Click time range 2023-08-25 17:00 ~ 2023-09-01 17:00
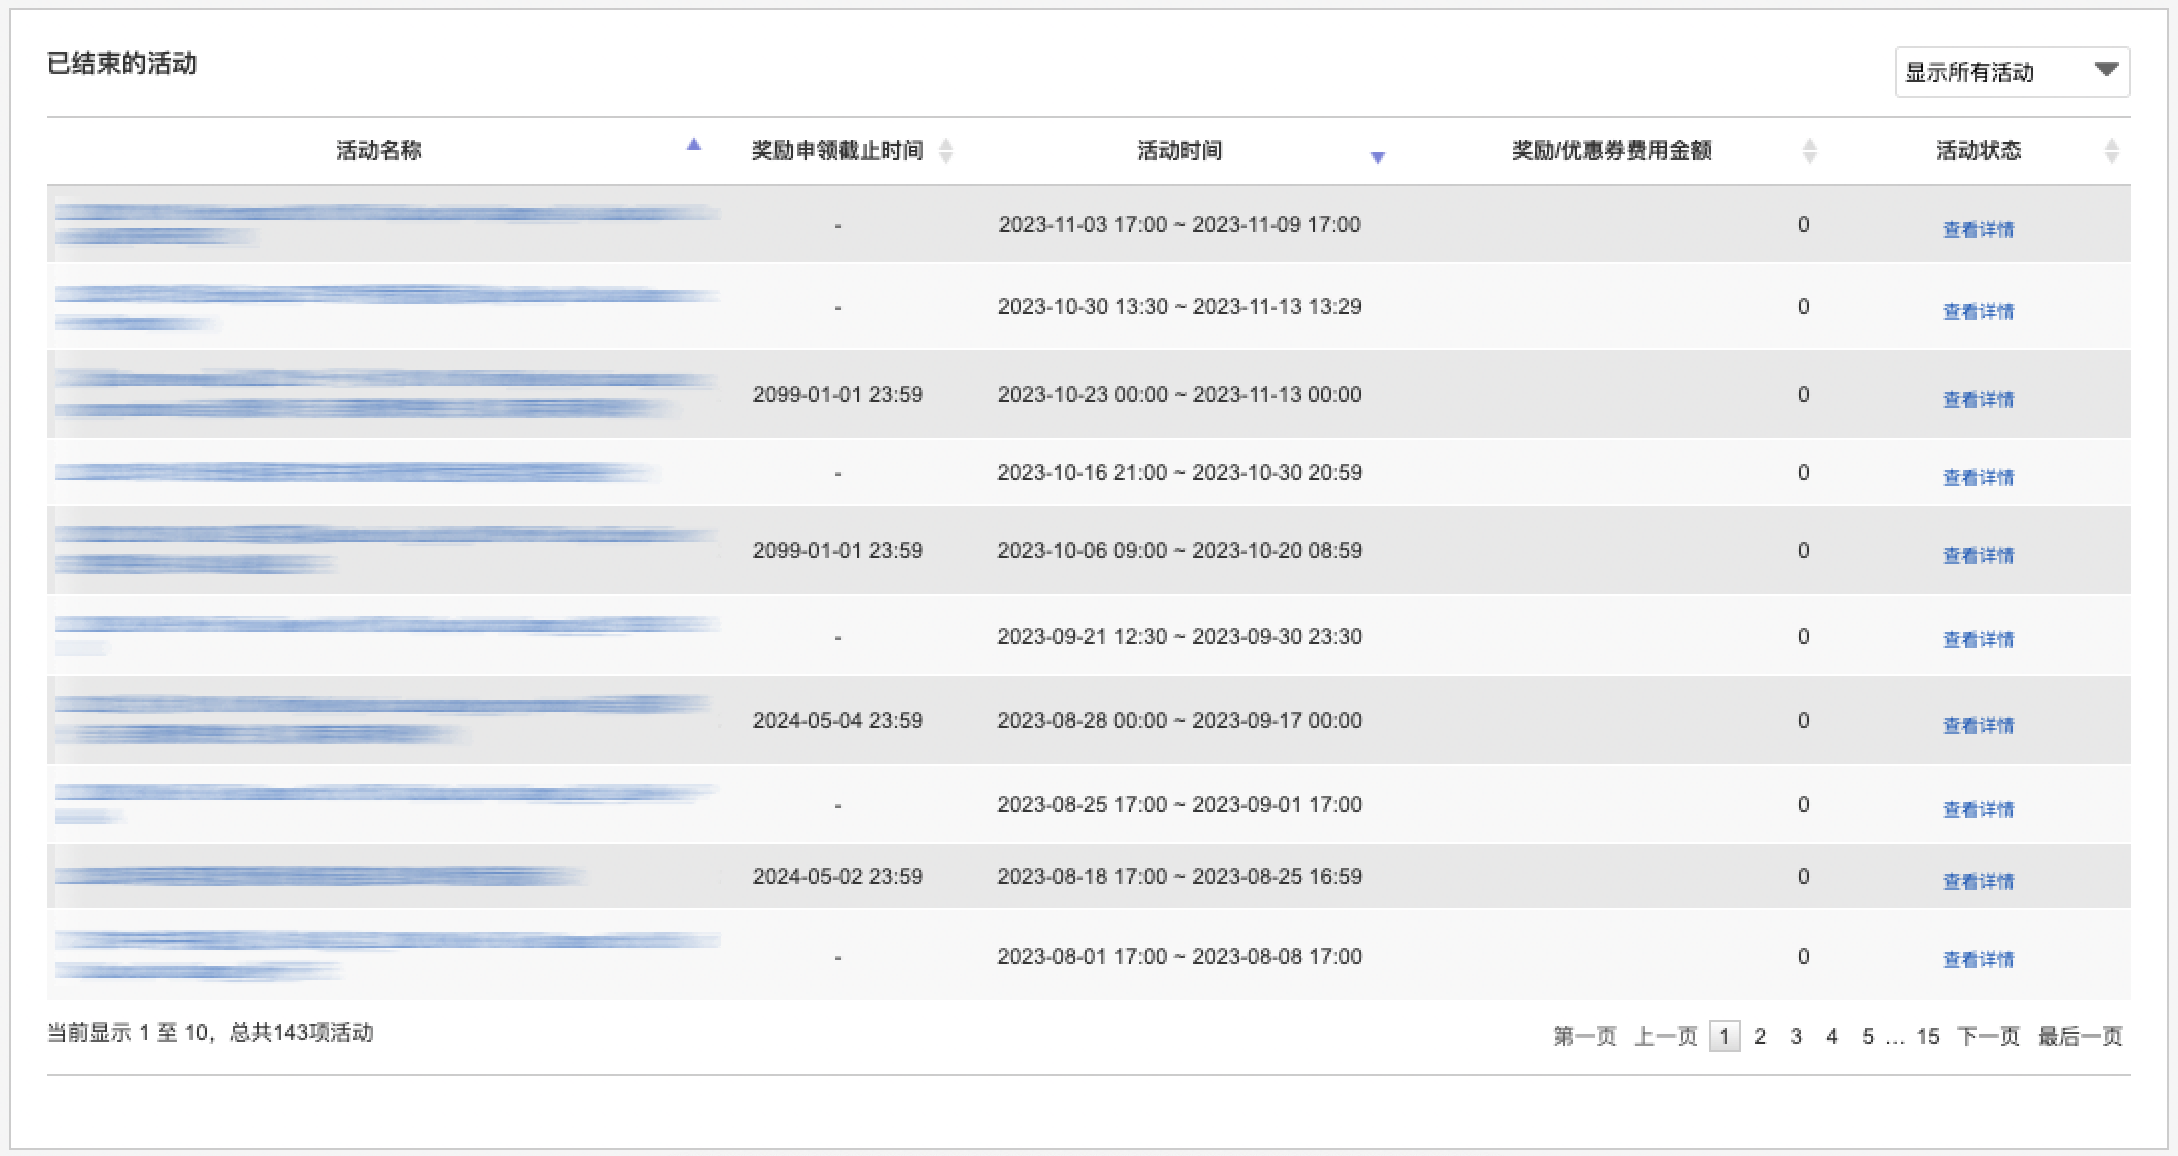2178x1156 pixels. [x=1180, y=804]
